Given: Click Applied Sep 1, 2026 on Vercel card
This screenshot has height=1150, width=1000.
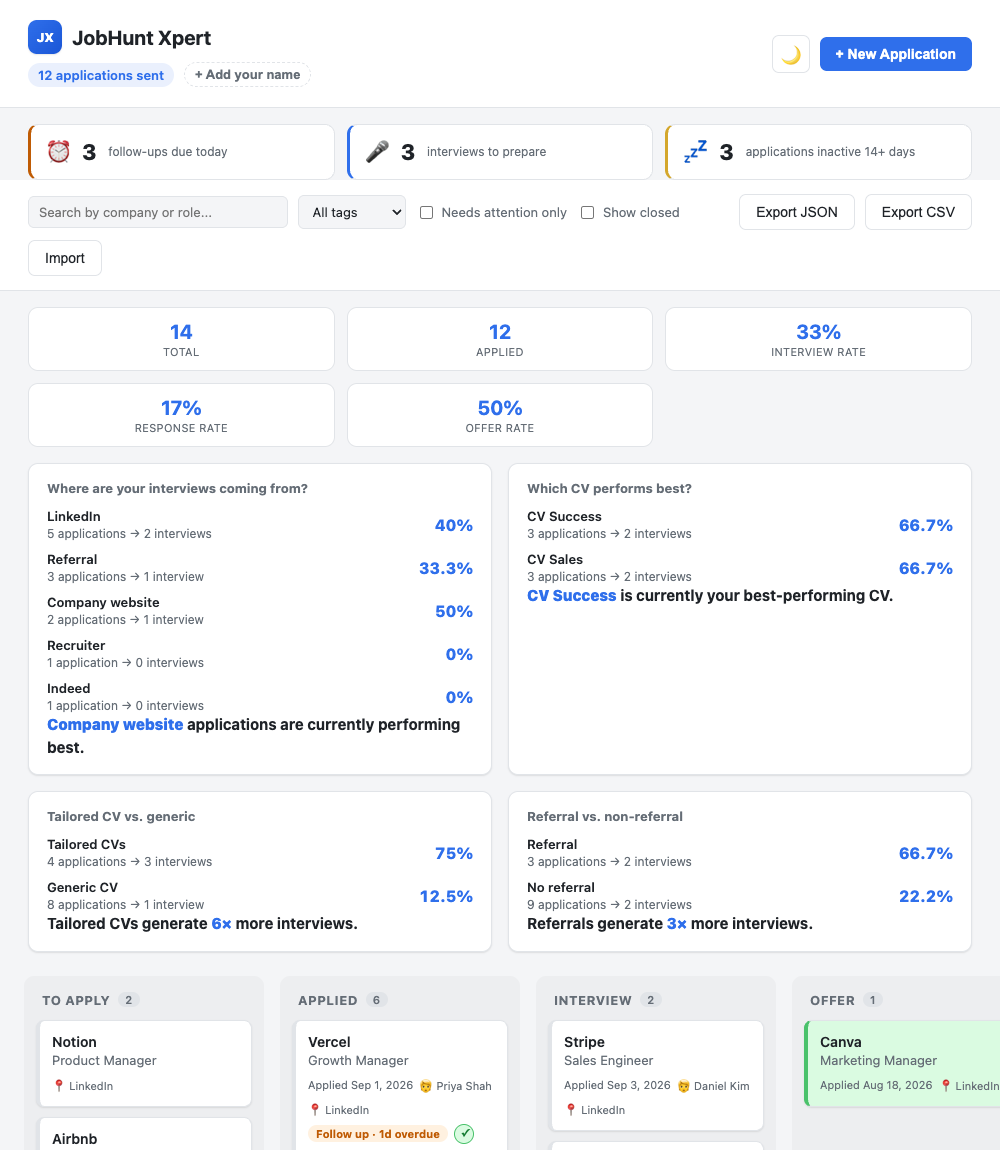Looking at the screenshot, I should 360,1085.
